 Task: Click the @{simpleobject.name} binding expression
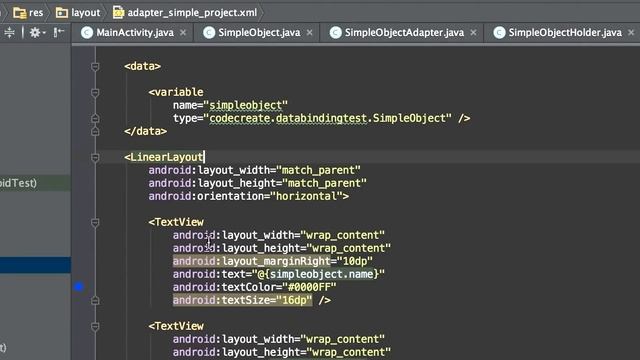click(318, 274)
